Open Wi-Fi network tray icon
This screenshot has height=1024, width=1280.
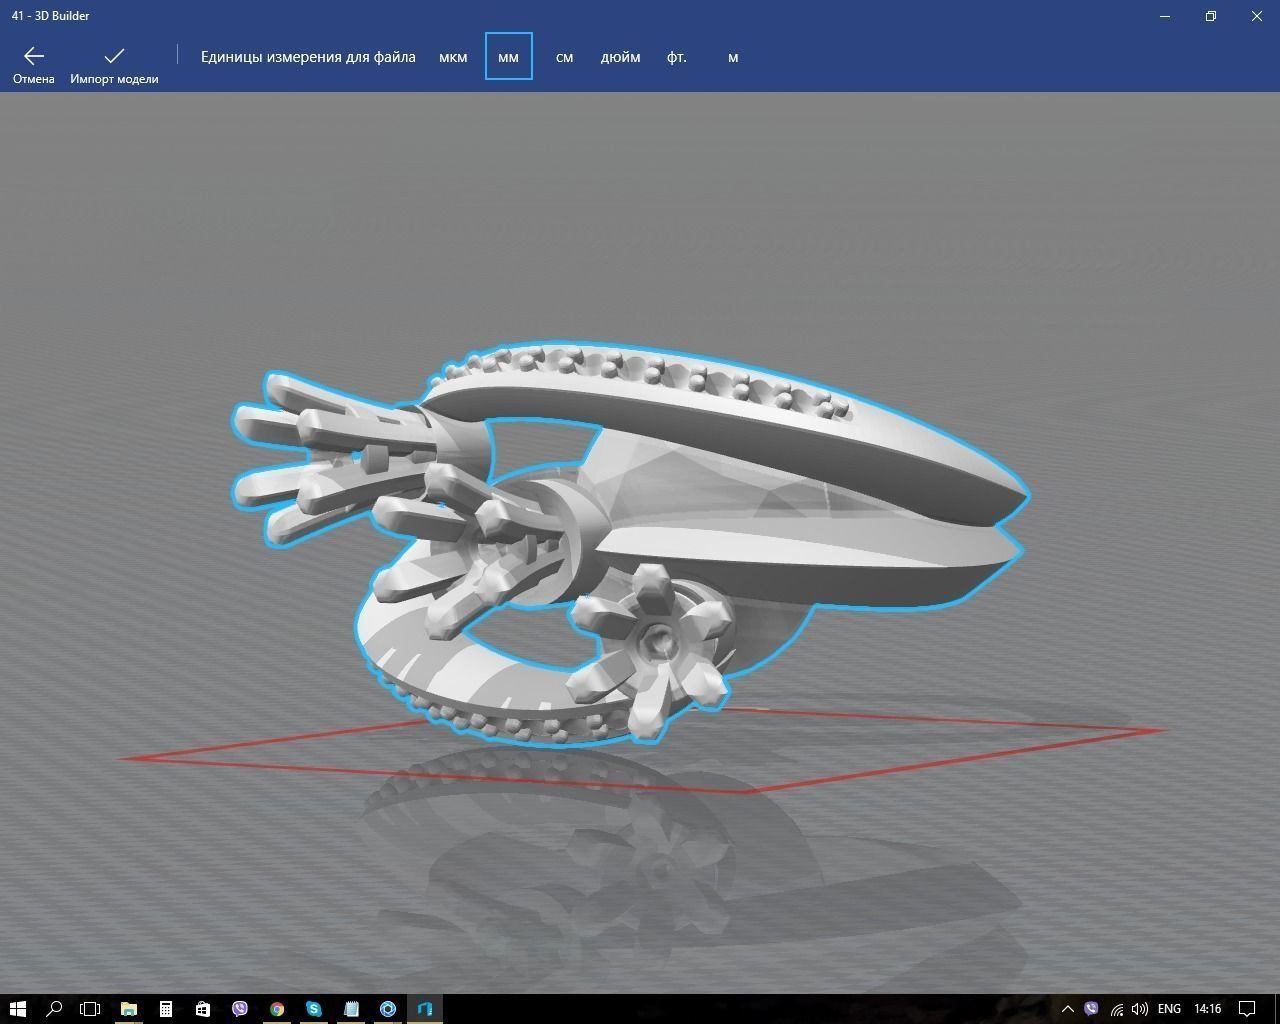1116,1009
